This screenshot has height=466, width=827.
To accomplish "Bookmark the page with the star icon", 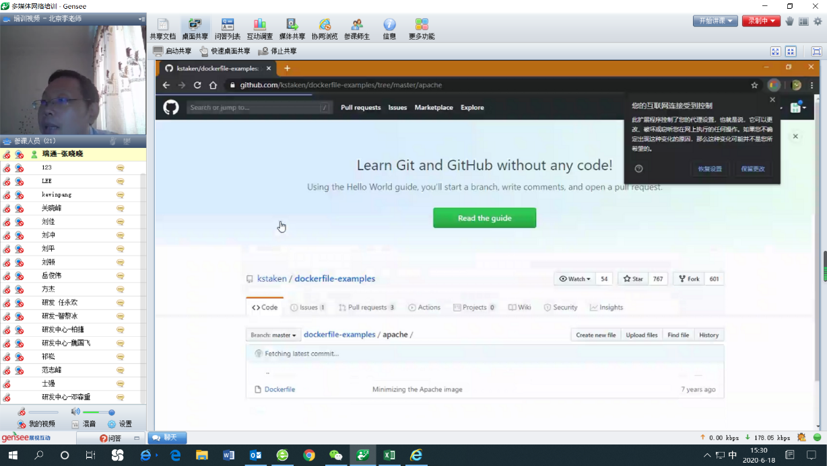I will [x=754, y=85].
